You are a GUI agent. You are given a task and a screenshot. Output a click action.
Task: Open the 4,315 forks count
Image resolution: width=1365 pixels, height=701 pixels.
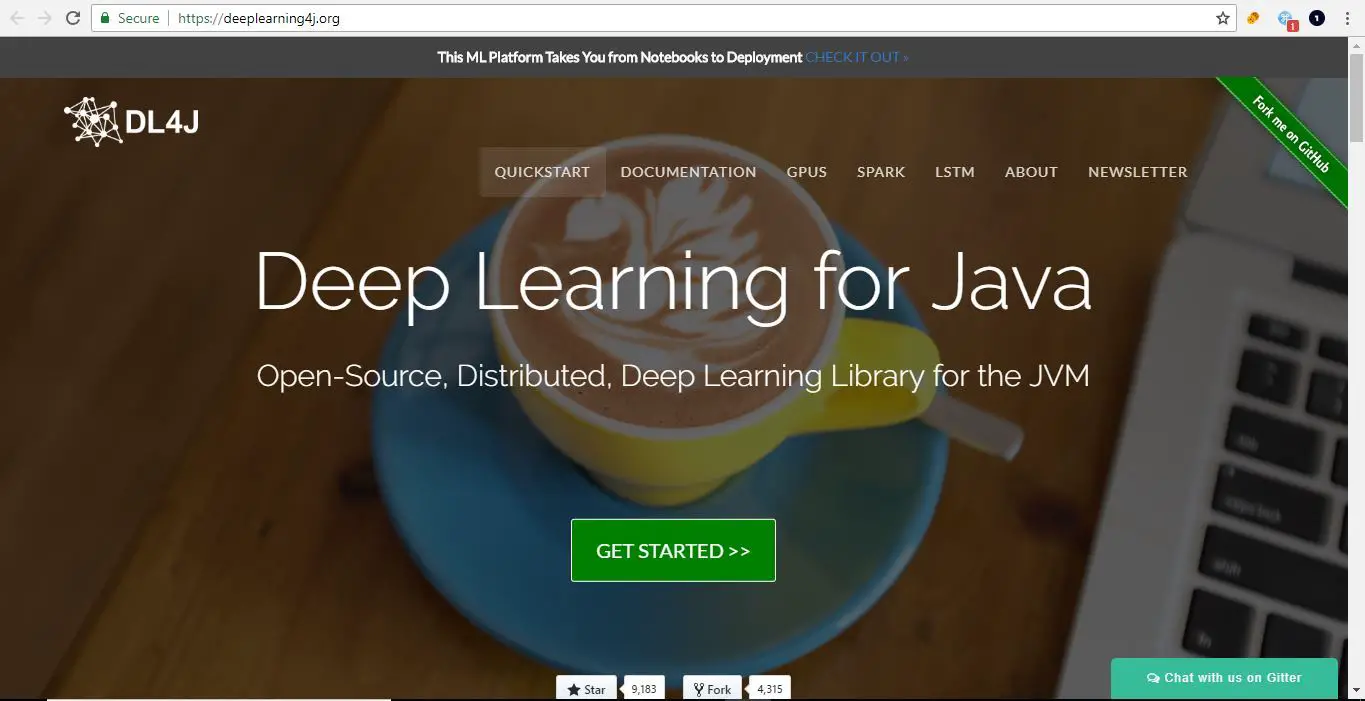769,689
